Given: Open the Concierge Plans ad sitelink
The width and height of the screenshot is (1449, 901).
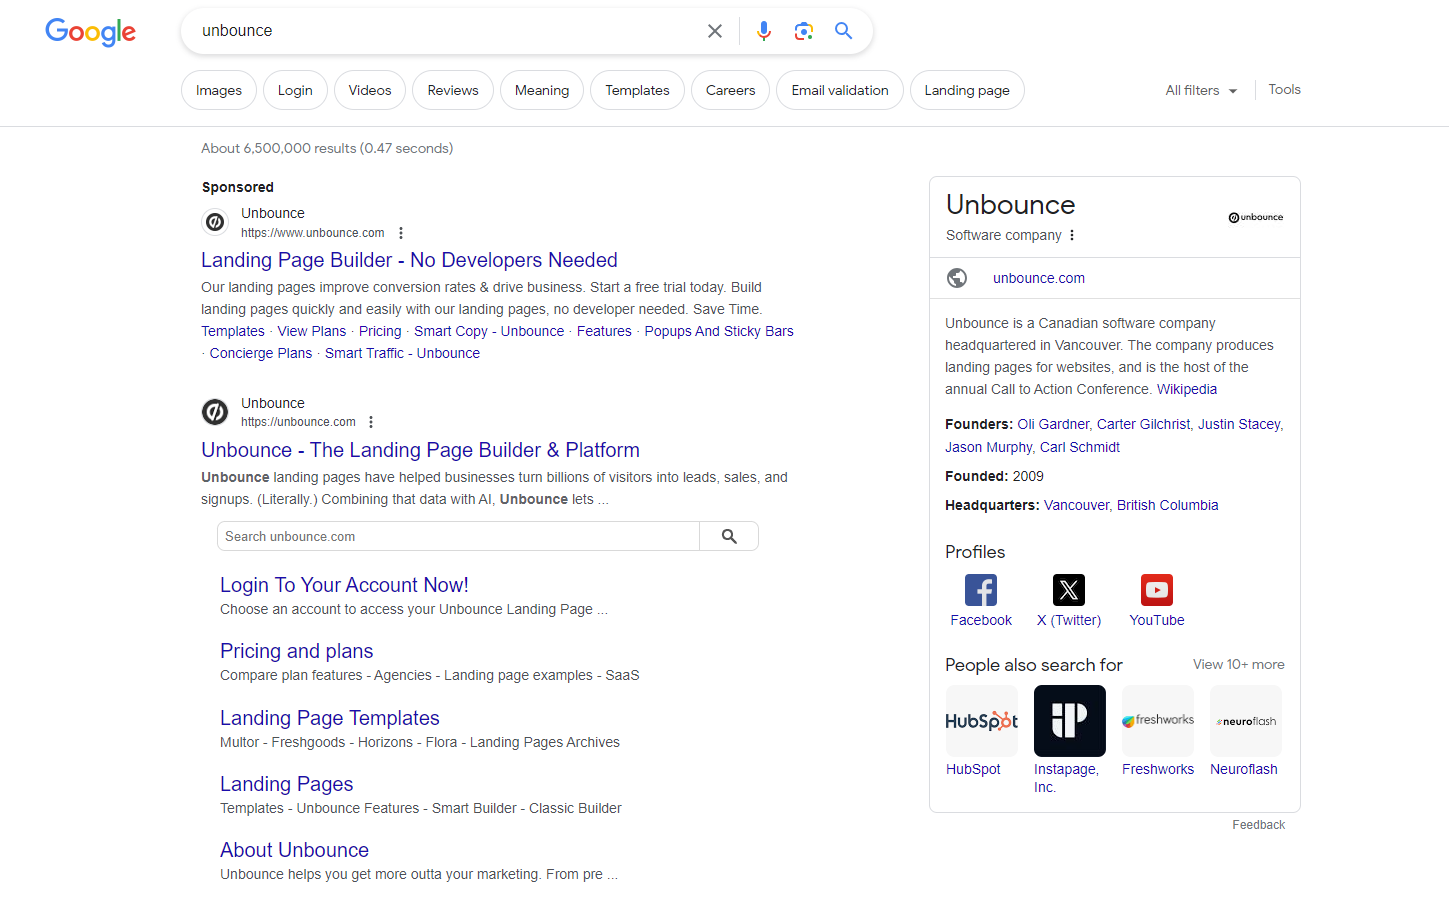Looking at the screenshot, I should point(261,353).
